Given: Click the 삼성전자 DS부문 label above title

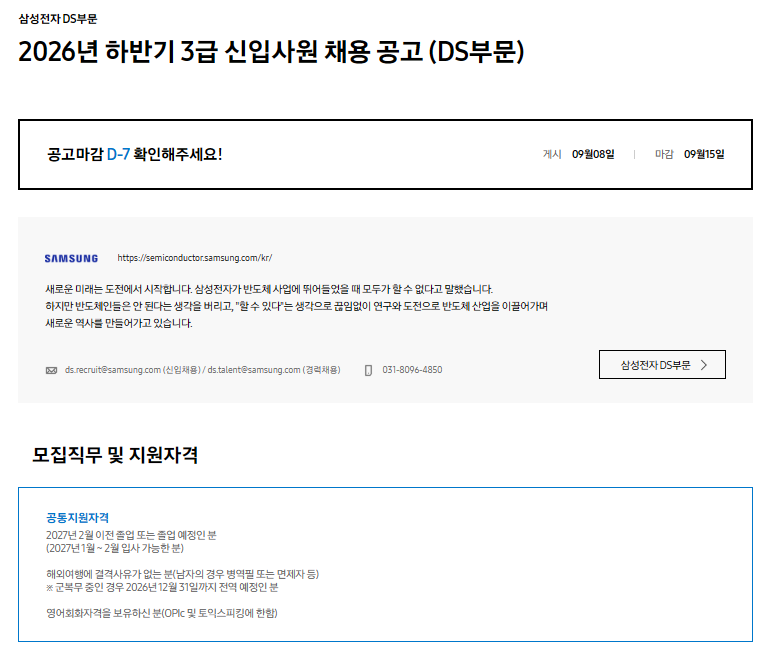Looking at the screenshot, I should pyautogui.click(x=58, y=19).
